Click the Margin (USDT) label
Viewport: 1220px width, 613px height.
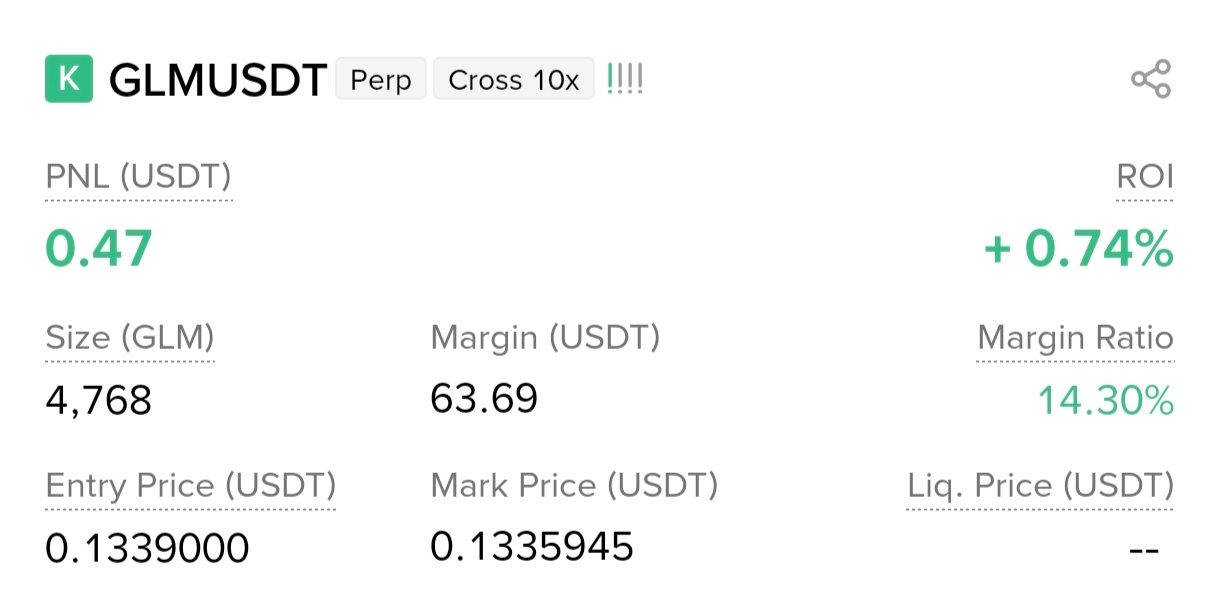pyautogui.click(x=545, y=338)
